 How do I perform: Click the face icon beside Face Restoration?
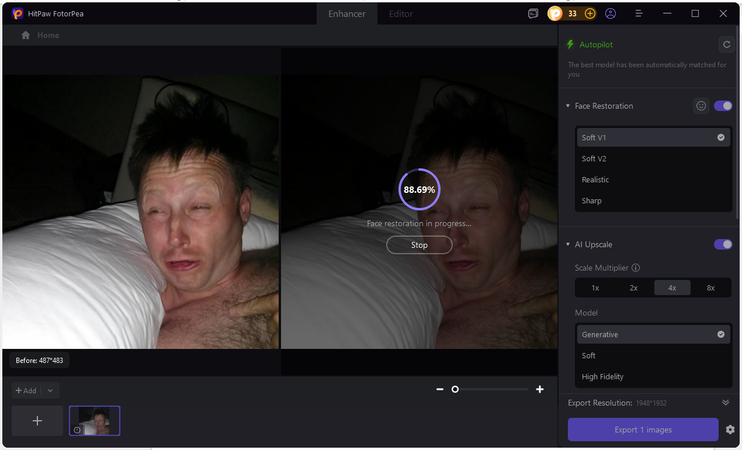701,106
